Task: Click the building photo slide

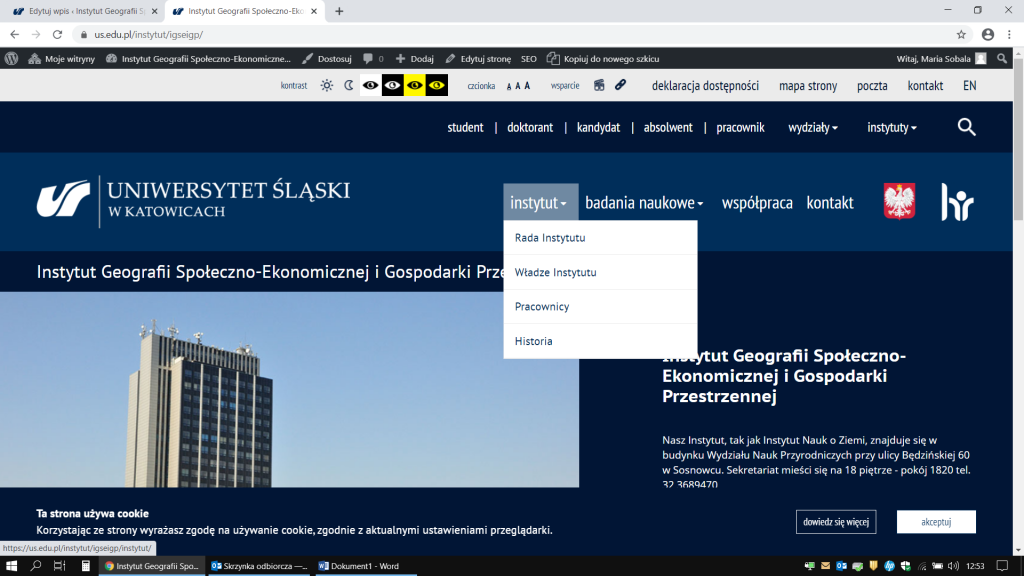Action: 289,389
